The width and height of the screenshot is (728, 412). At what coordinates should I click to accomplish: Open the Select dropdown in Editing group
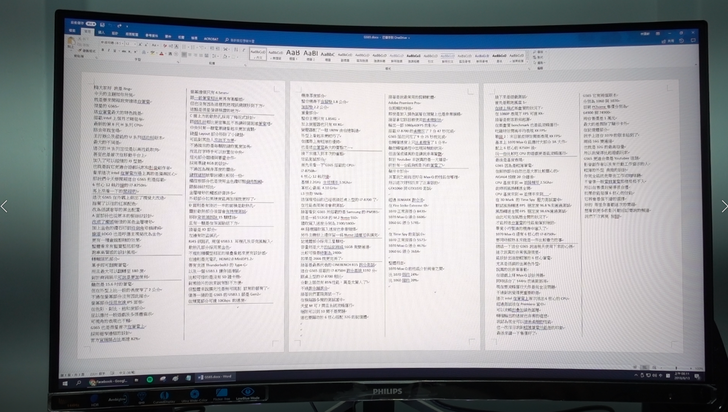coord(540,63)
